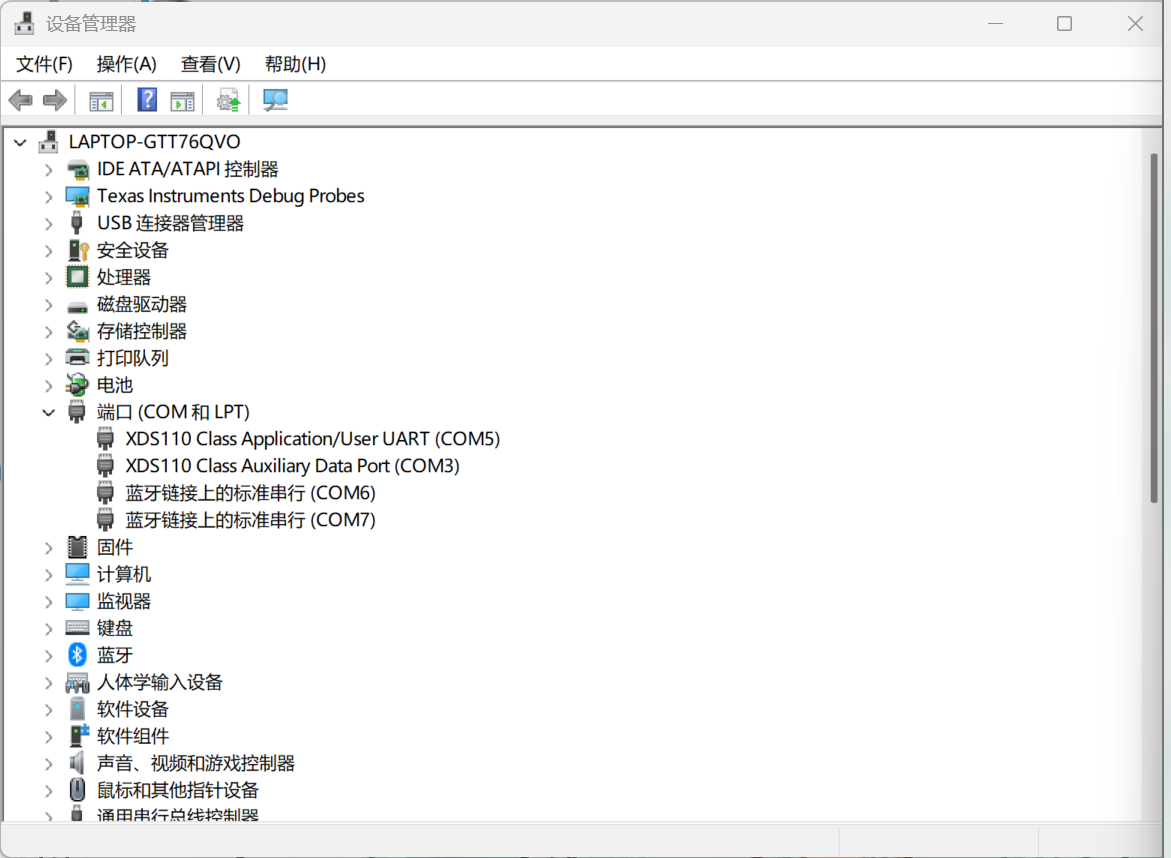Expand the 蓝牙 node
This screenshot has height=858, width=1171.
coord(49,656)
